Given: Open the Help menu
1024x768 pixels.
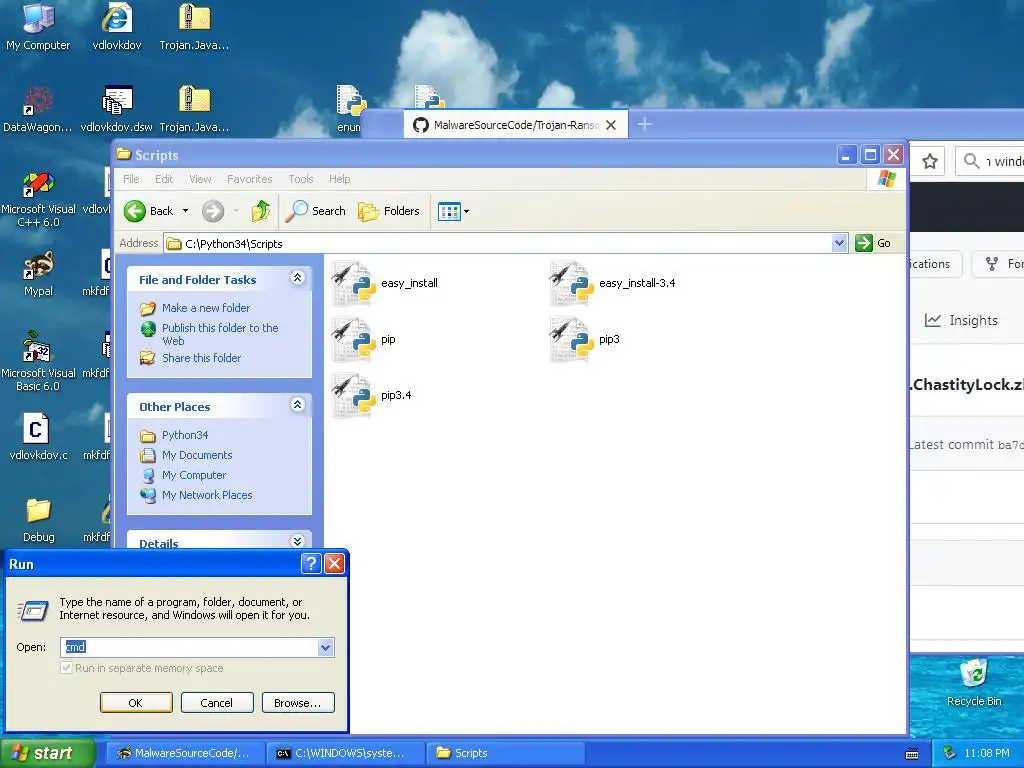Looking at the screenshot, I should [x=340, y=179].
